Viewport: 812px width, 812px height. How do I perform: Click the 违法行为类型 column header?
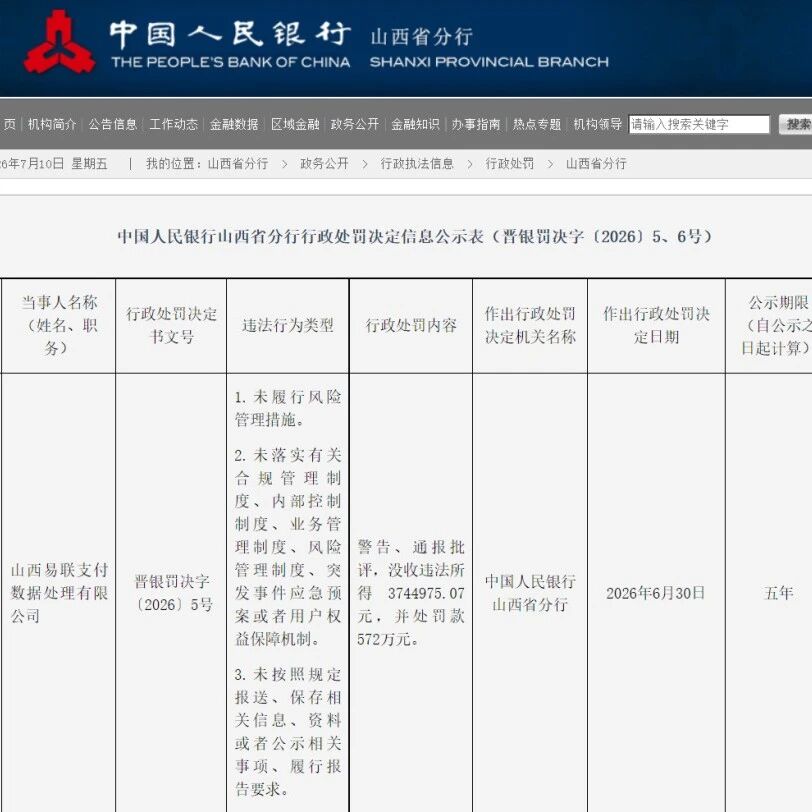pyautogui.click(x=288, y=325)
